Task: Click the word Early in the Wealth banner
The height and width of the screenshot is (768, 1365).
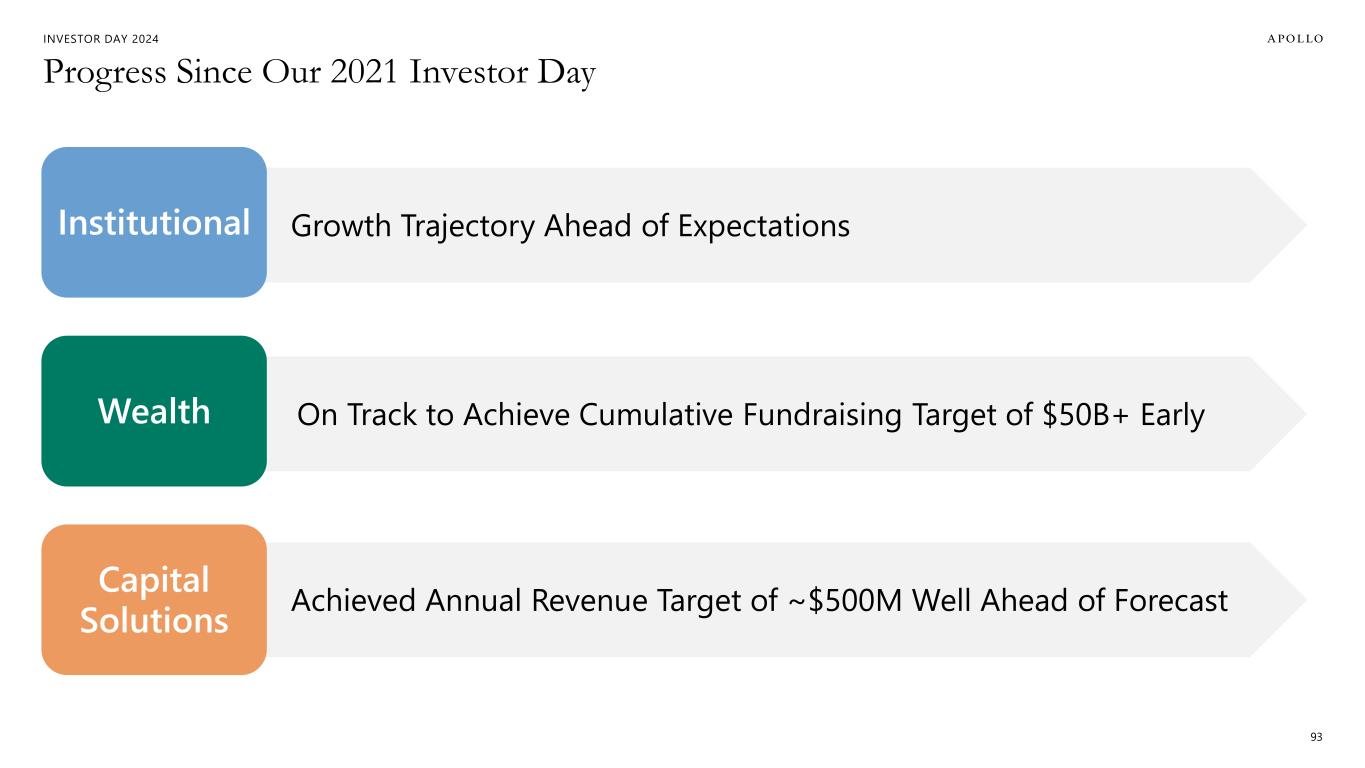Action: tap(1171, 415)
